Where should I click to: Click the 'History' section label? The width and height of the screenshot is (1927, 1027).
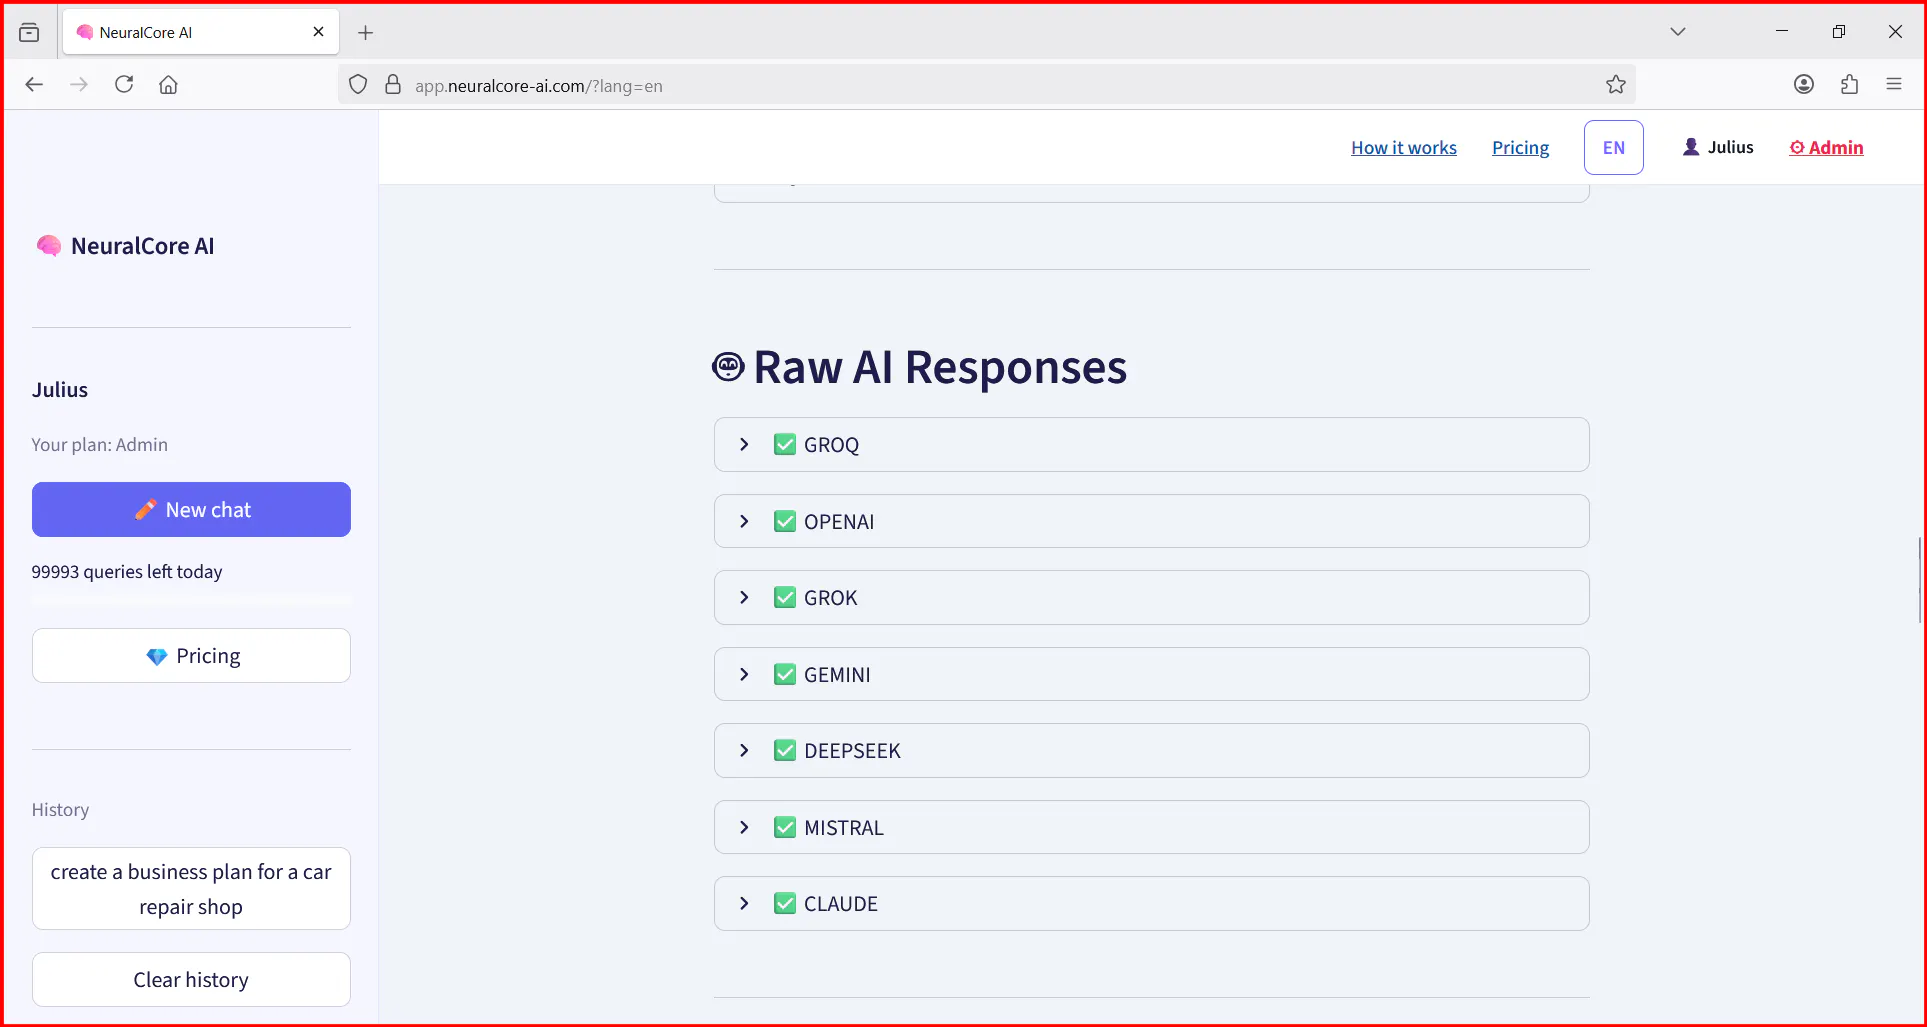60,810
